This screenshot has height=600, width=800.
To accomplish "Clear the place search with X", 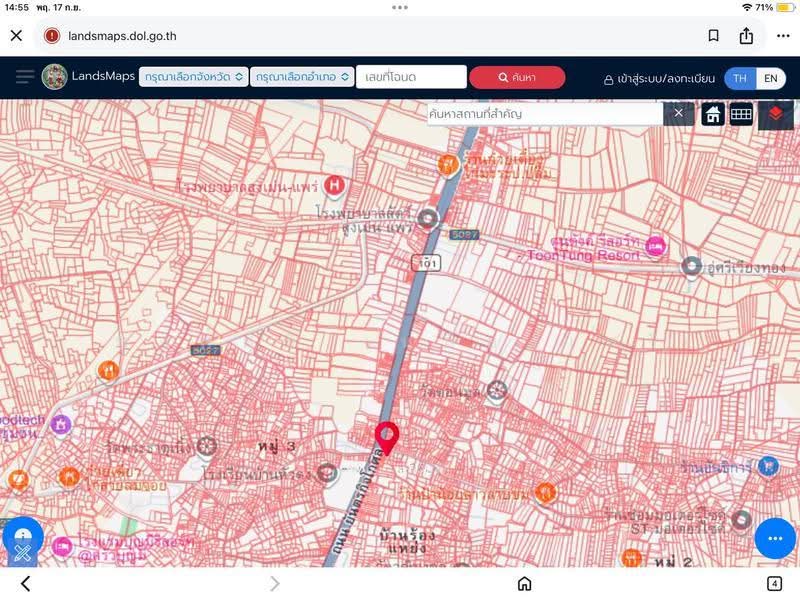I will (678, 113).
